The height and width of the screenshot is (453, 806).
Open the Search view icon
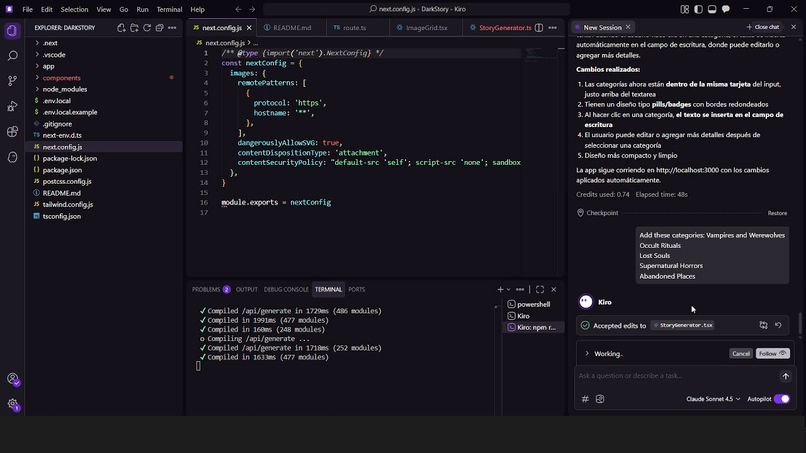tap(12, 56)
